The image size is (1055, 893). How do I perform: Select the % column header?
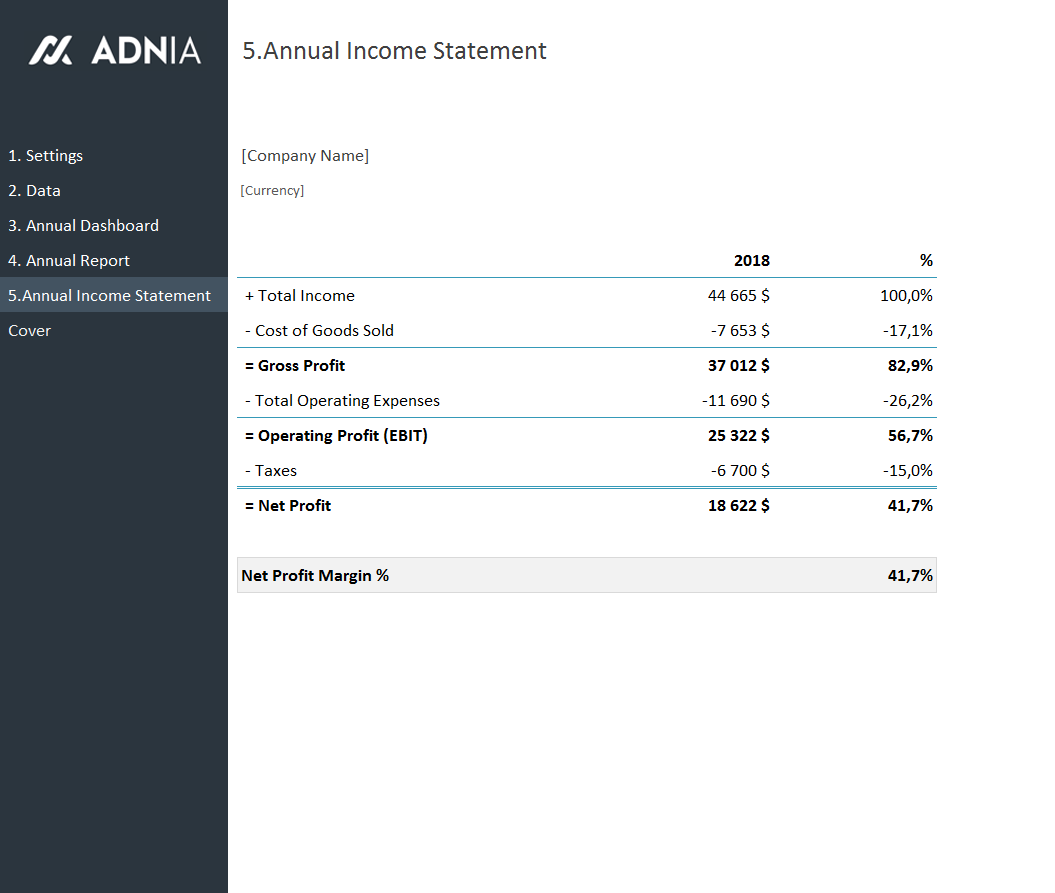pyautogui.click(x=926, y=261)
